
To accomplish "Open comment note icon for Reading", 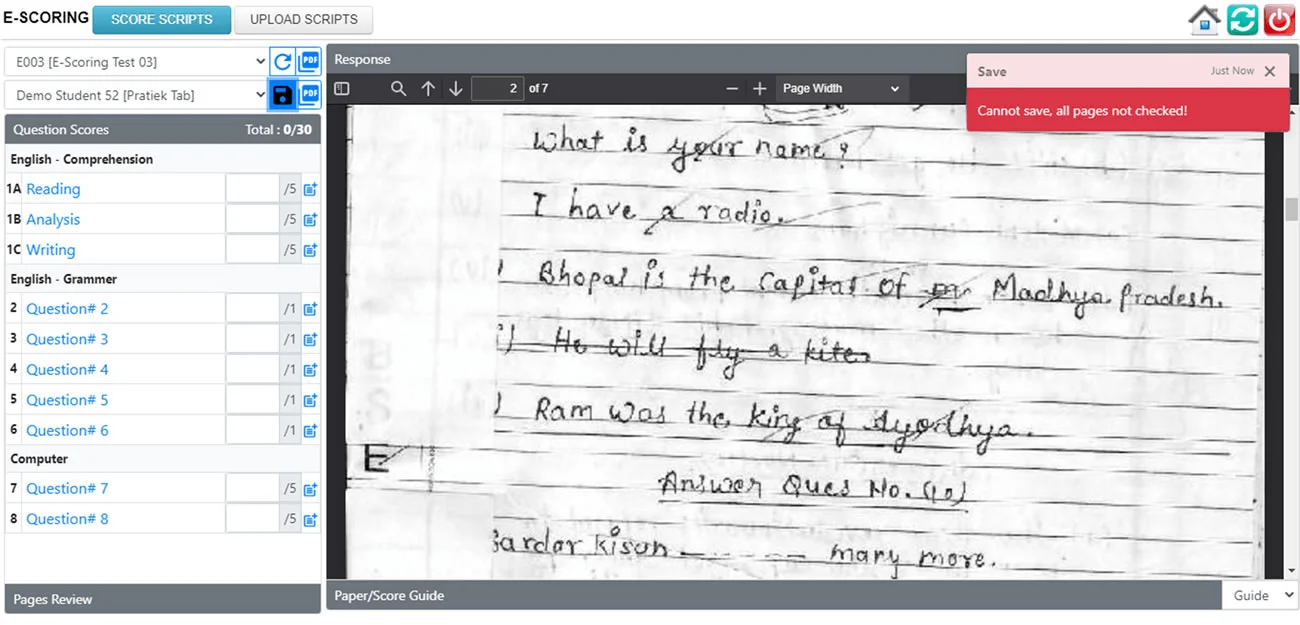I will coord(310,190).
